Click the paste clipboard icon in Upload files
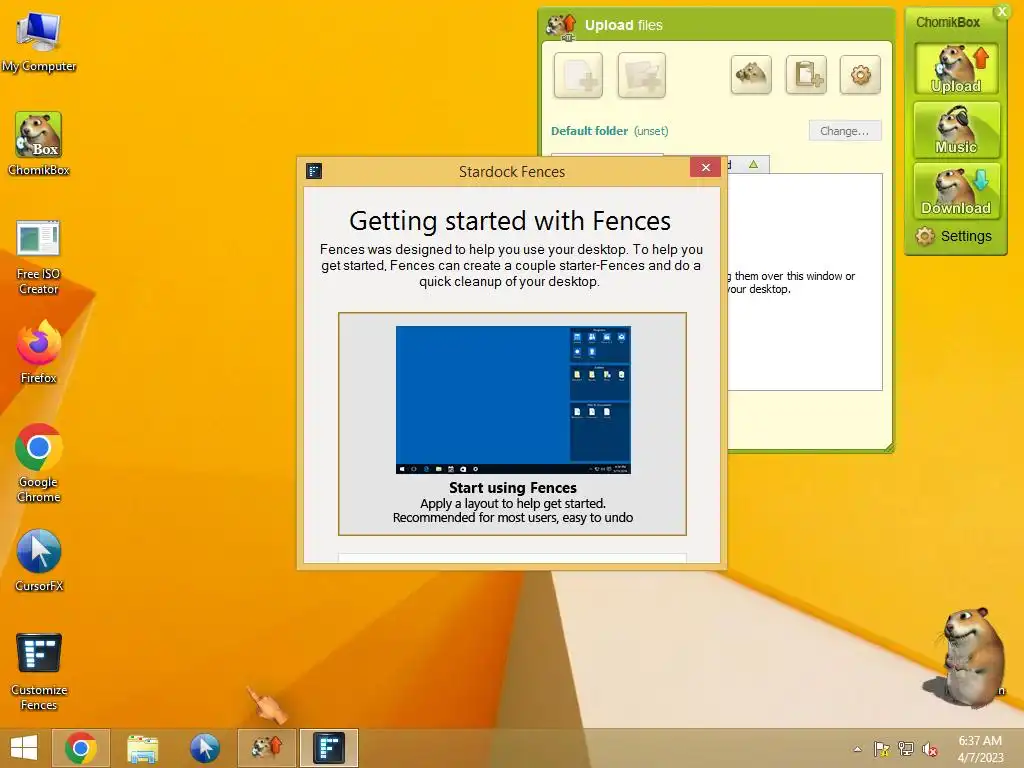Screen dimensions: 1024x768 (807, 74)
